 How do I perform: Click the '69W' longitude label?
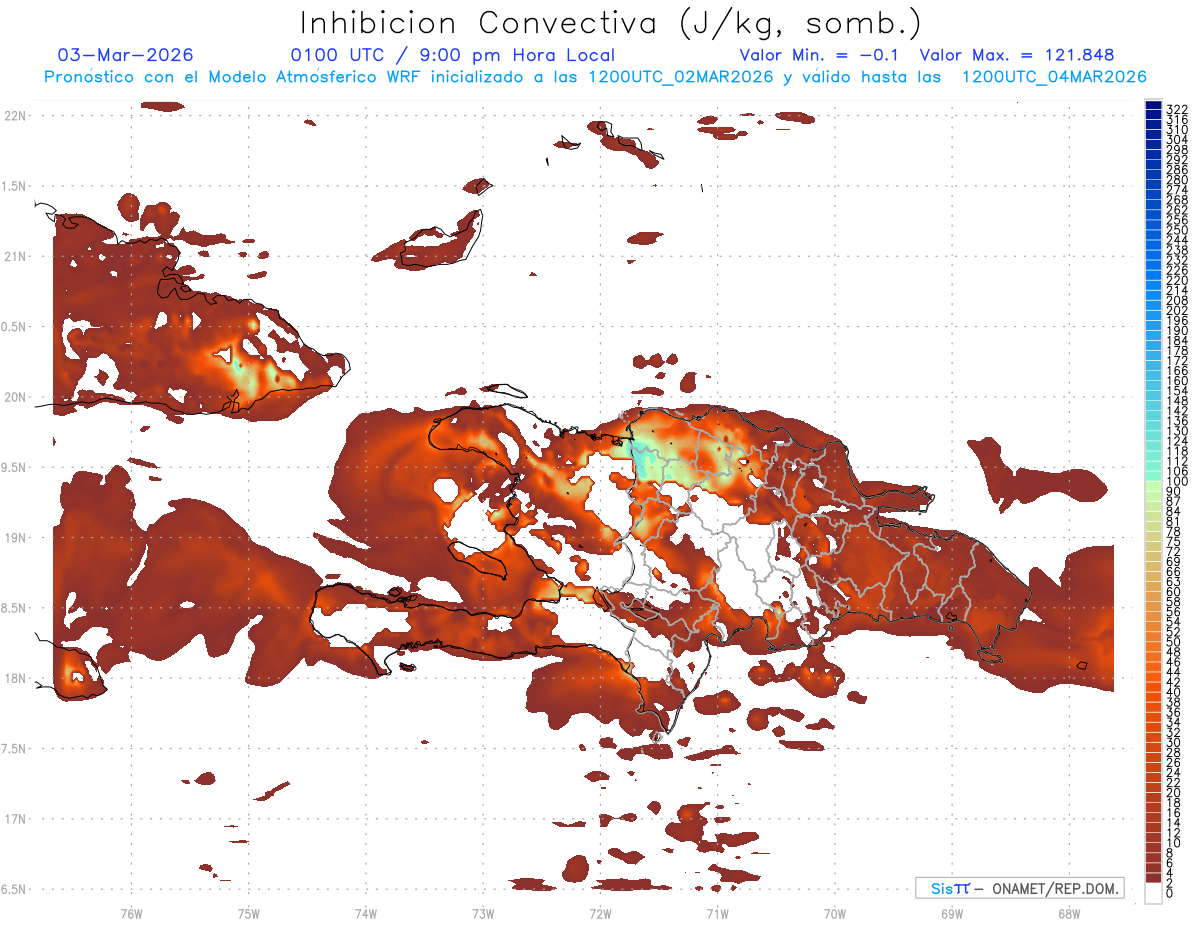coord(951,913)
